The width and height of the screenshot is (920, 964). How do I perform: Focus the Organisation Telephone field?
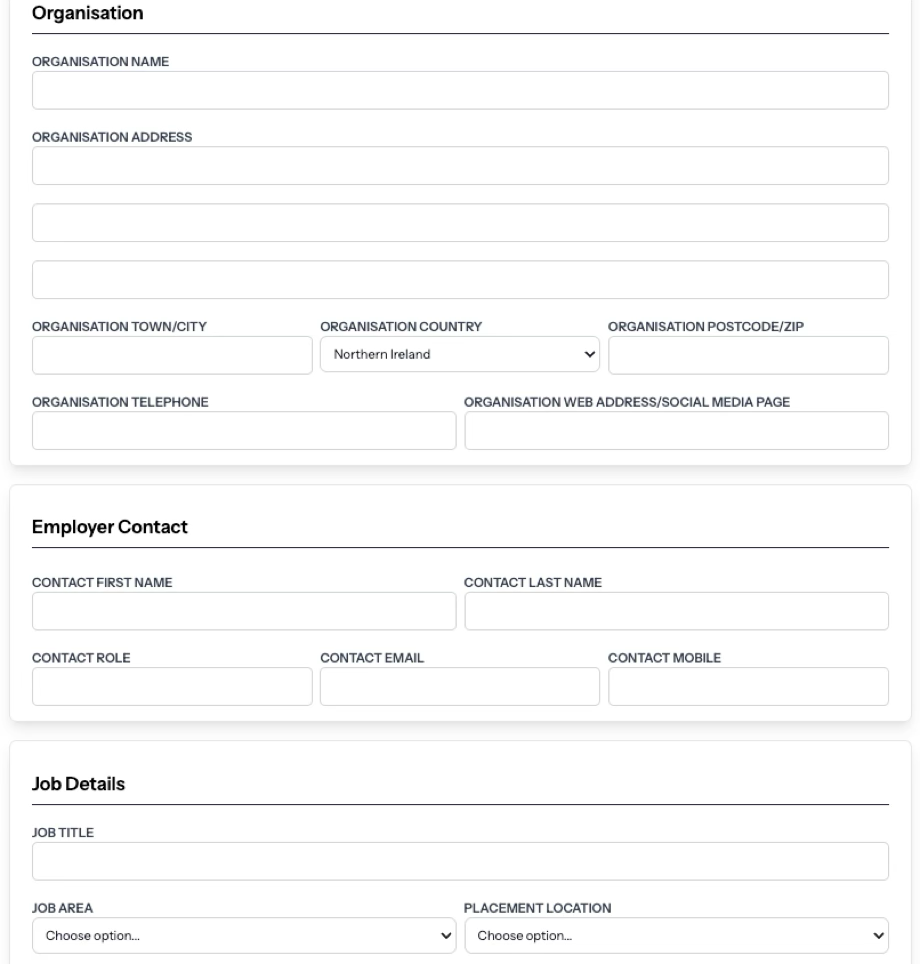tap(244, 430)
